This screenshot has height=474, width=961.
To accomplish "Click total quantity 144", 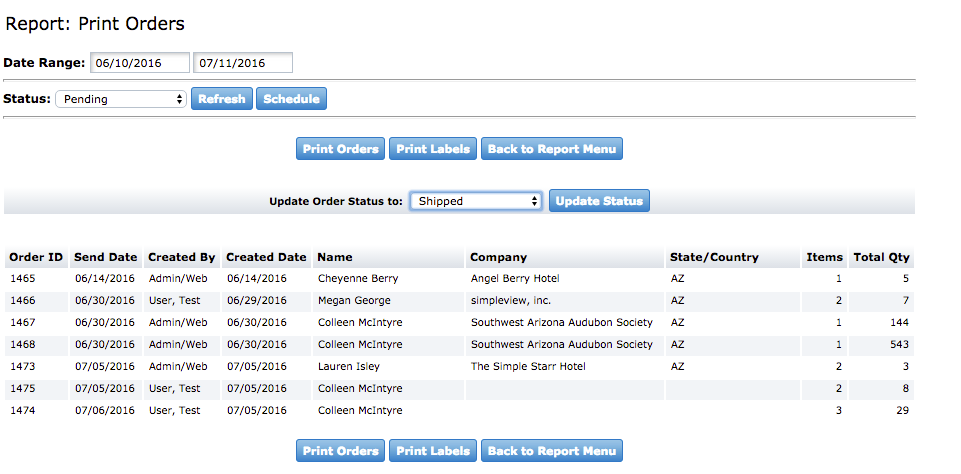I will pos(899,323).
